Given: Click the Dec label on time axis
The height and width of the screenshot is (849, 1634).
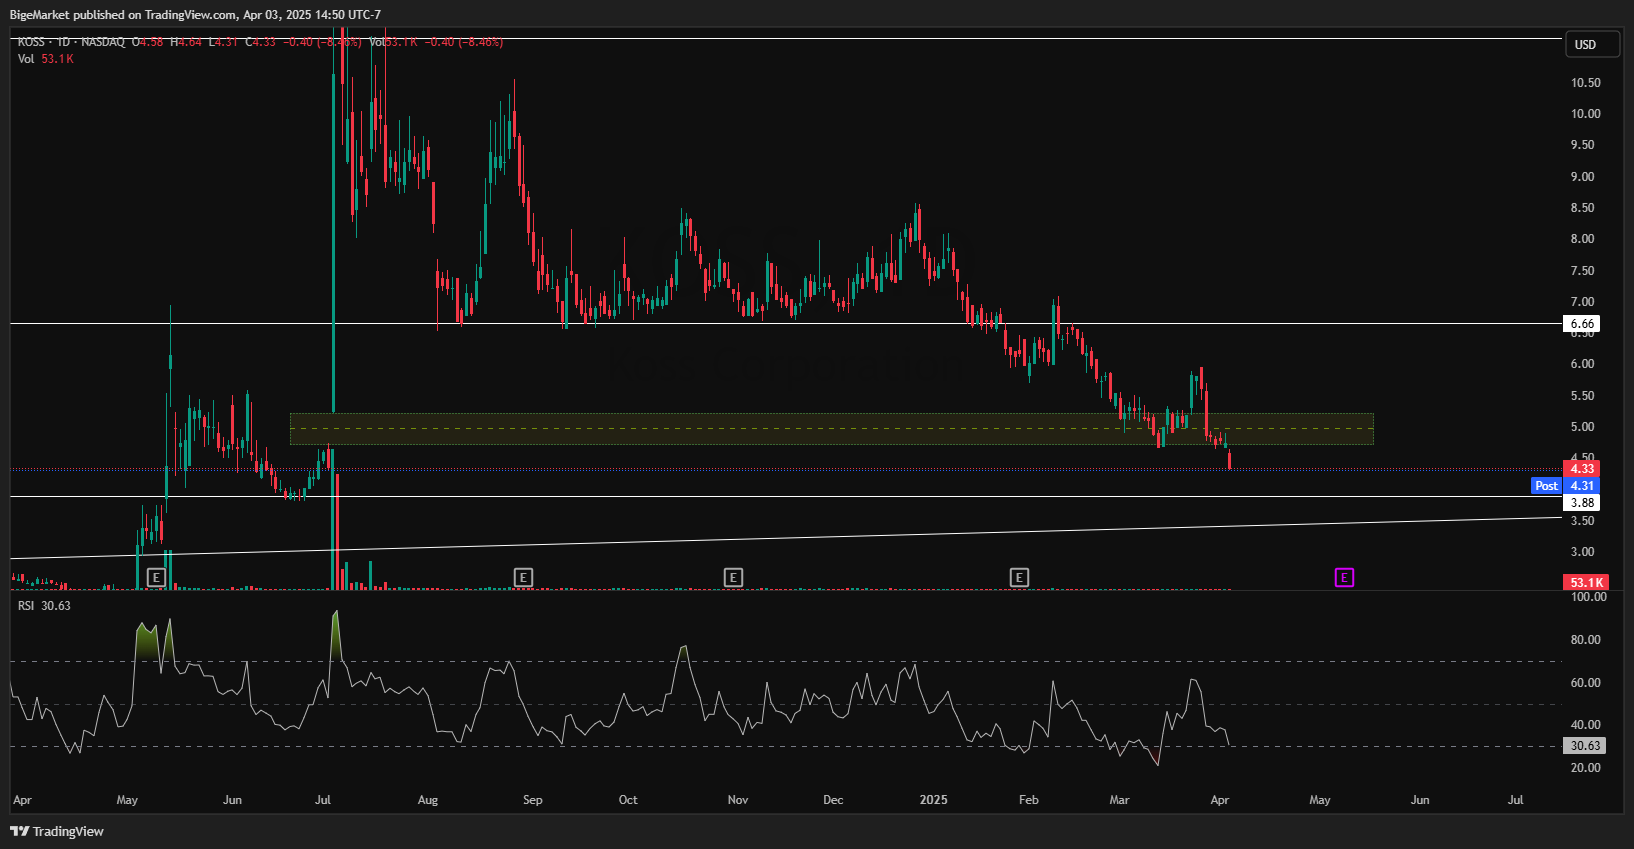Looking at the screenshot, I should tap(833, 800).
